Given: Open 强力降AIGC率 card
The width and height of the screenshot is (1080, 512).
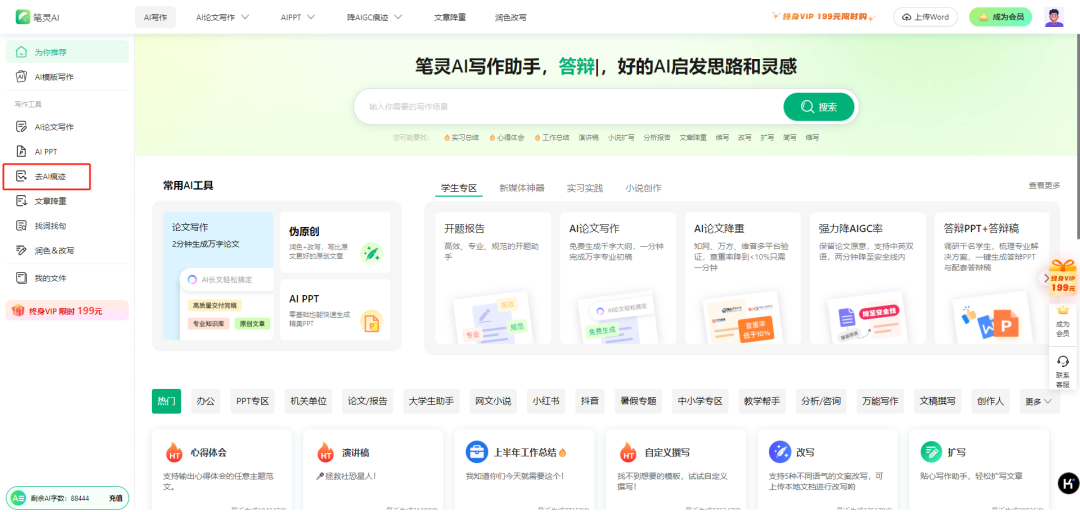Looking at the screenshot, I should click(867, 278).
